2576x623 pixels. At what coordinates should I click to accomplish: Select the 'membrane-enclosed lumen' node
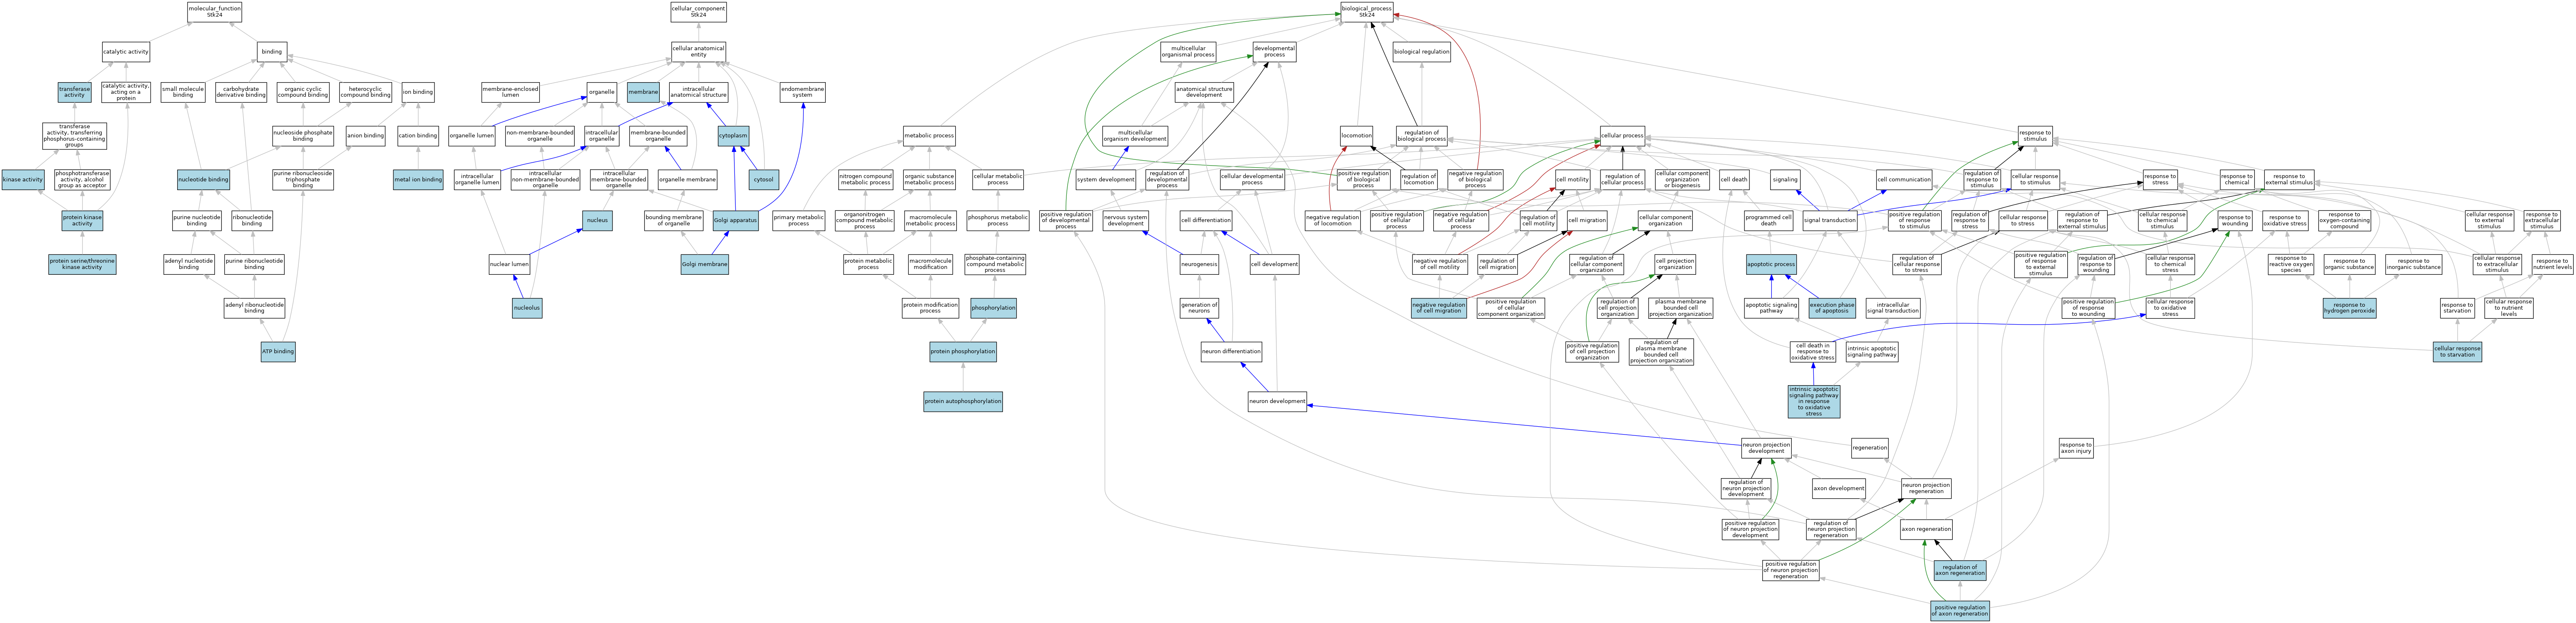click(511, 92)
